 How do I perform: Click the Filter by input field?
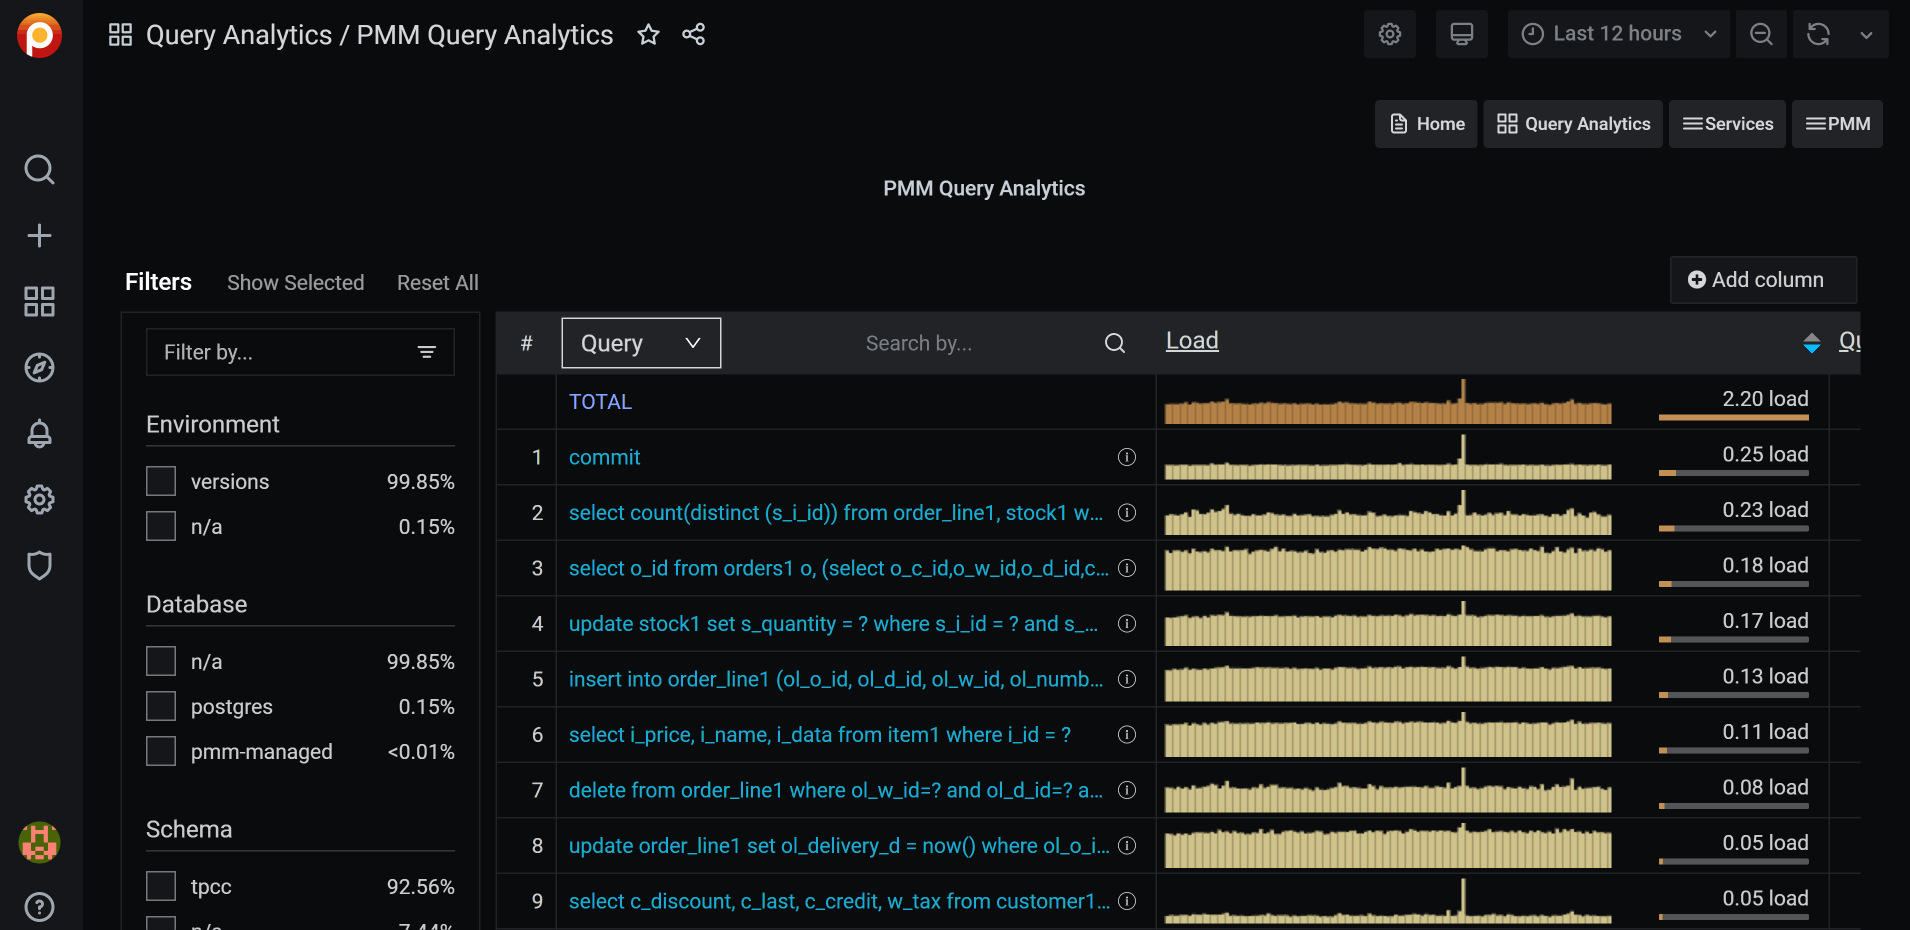[285, 352]
